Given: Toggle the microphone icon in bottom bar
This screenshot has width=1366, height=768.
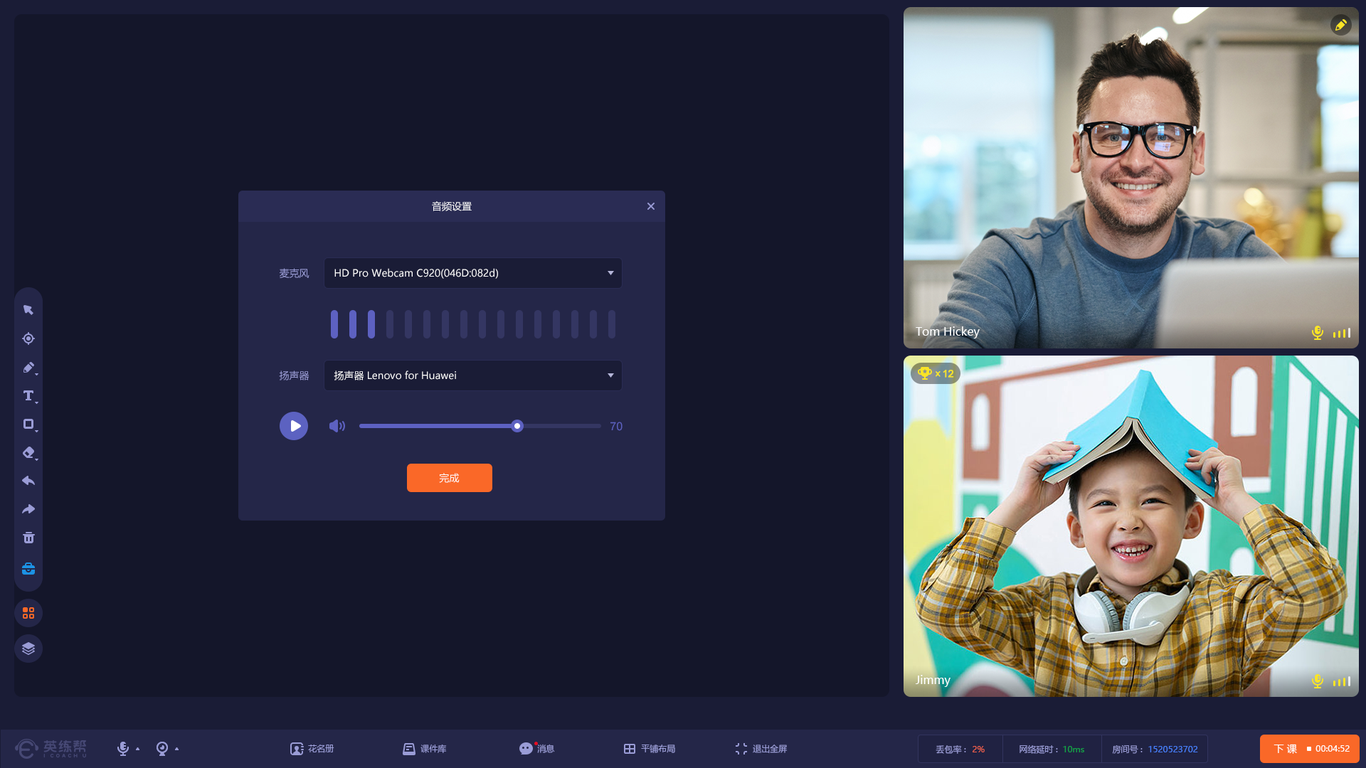Looking at the screenshot, I should pos(123,749).
